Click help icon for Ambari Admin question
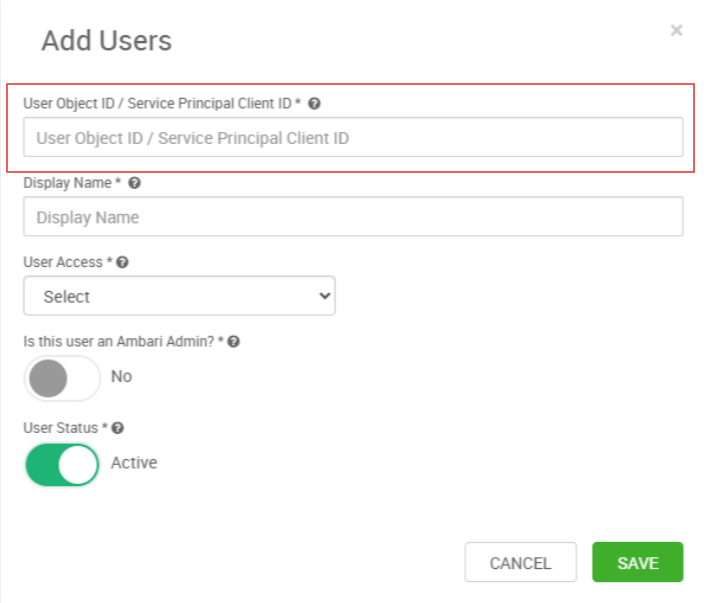 tap(233, 341)
